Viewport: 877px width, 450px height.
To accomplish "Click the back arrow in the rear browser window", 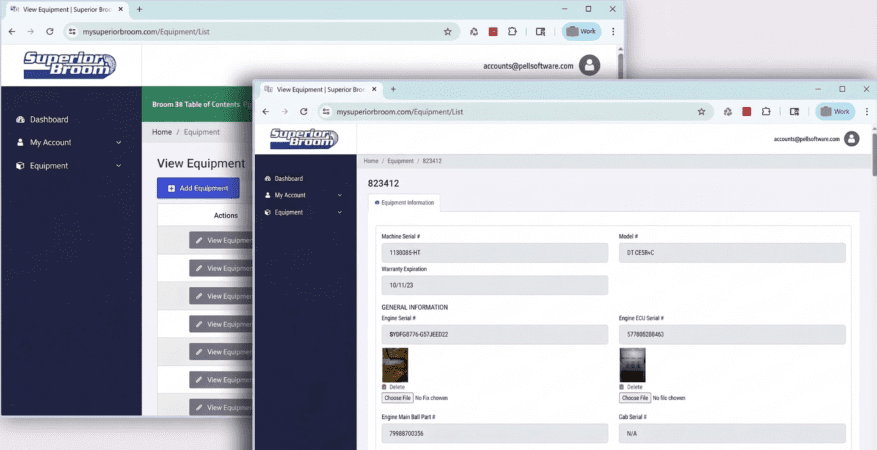I will point(12,31).
